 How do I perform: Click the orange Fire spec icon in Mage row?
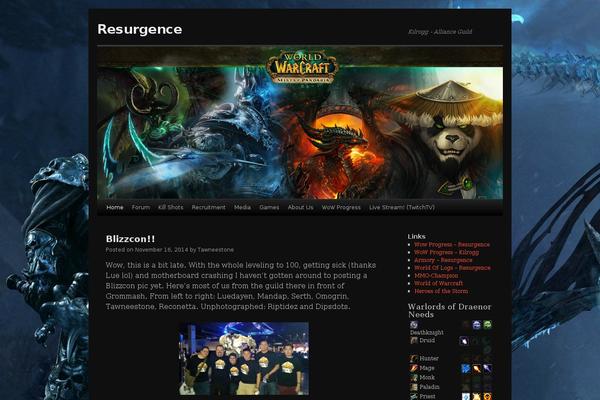[x=477, y=368]
